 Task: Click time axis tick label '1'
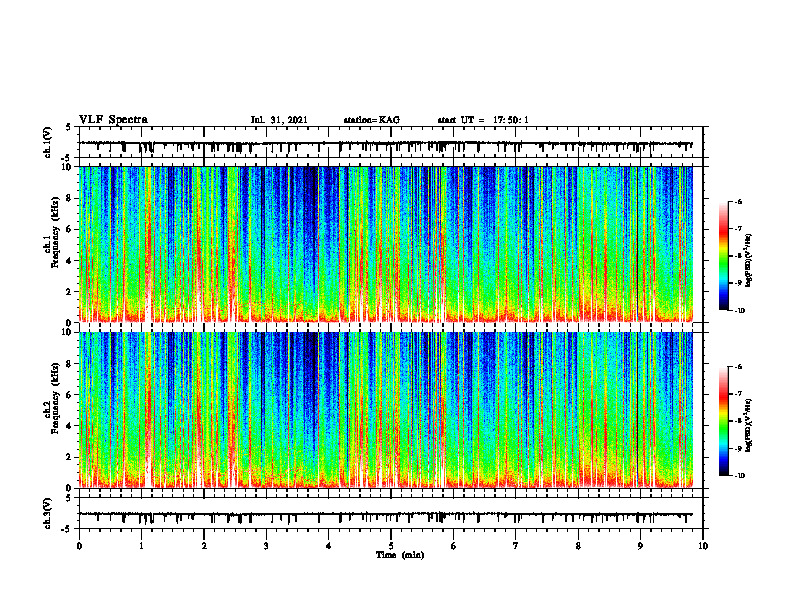pos(141,546)
